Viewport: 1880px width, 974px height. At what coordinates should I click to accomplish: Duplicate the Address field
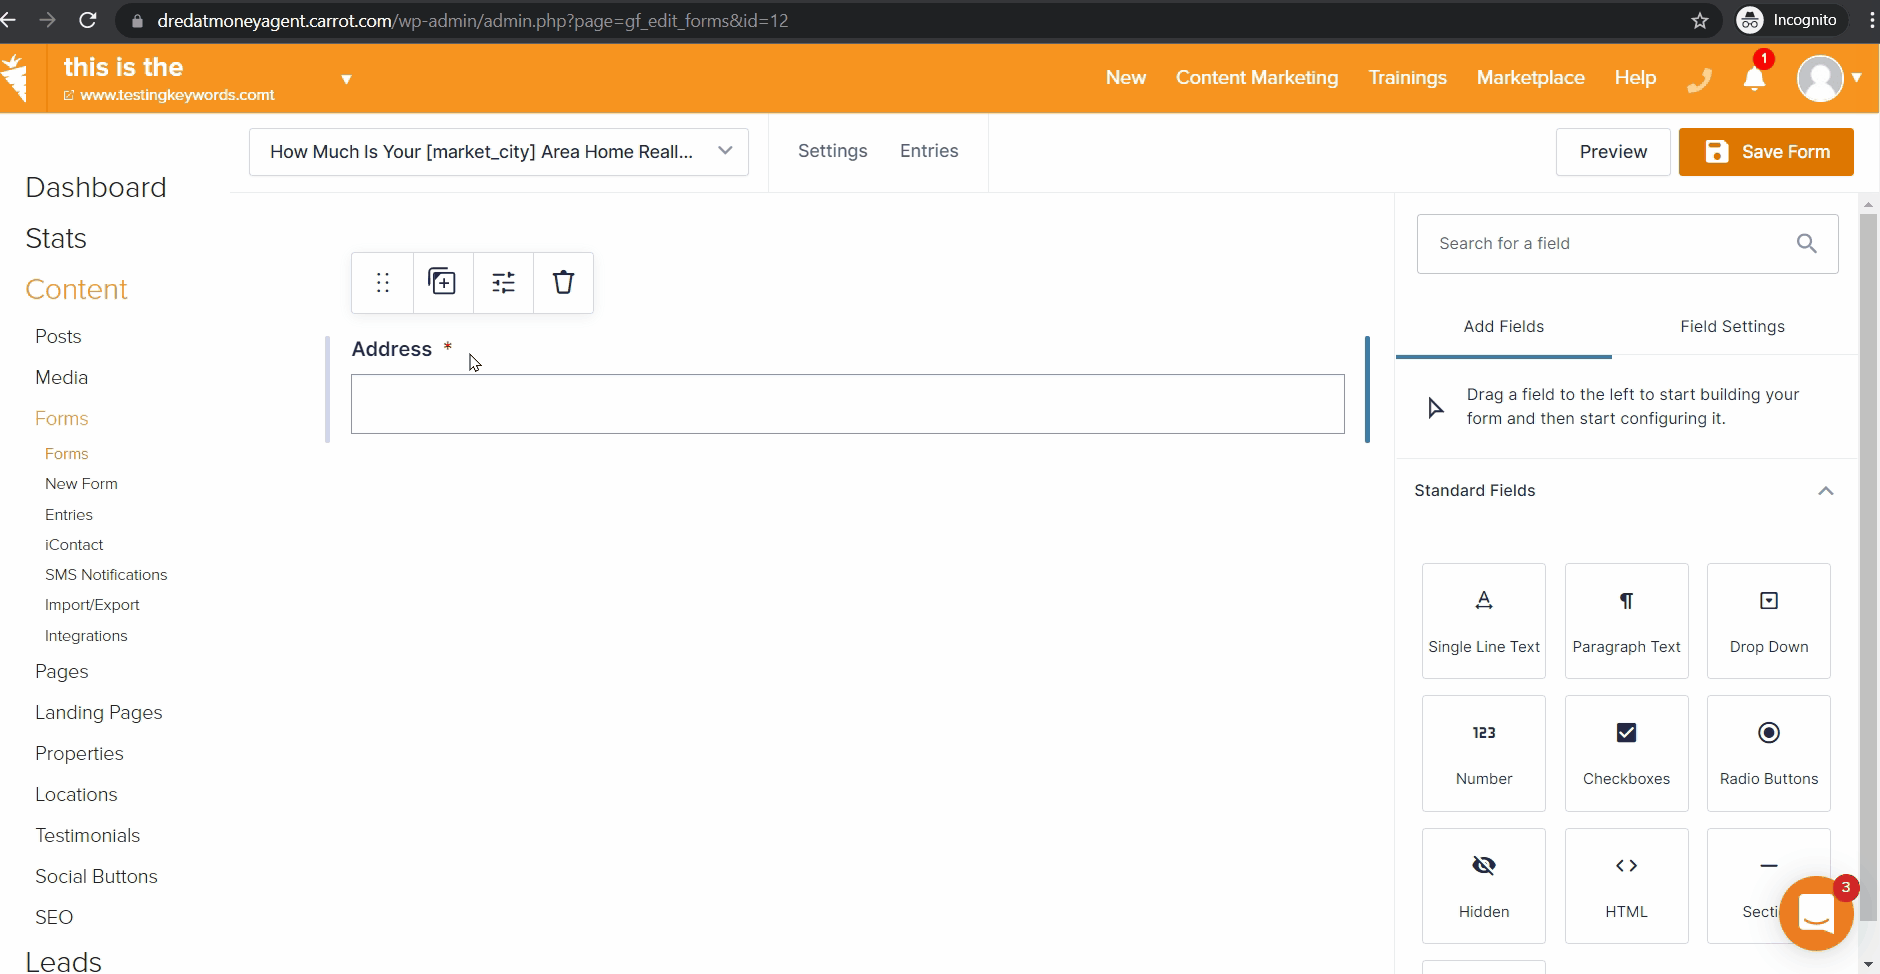(443, 283)
